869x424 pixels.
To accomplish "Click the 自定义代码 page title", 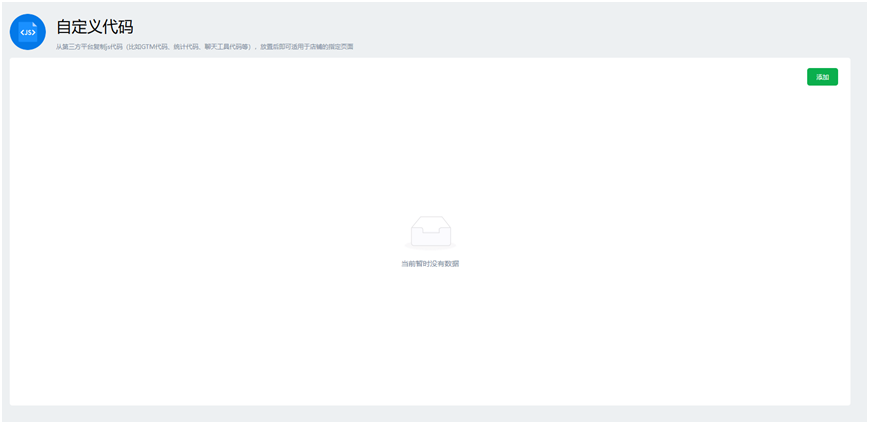I will (x=94, y=26).
